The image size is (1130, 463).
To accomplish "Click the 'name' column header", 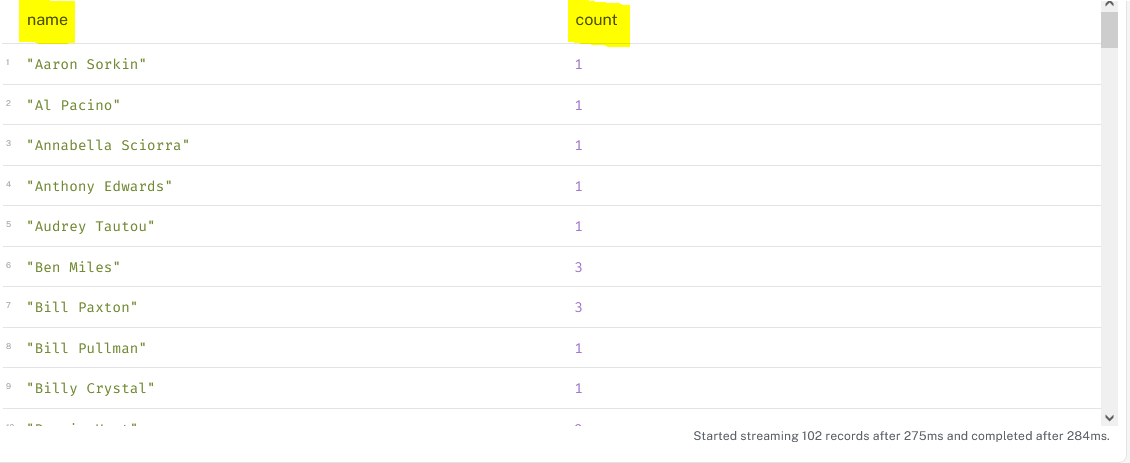I will [x=47, y=20].
